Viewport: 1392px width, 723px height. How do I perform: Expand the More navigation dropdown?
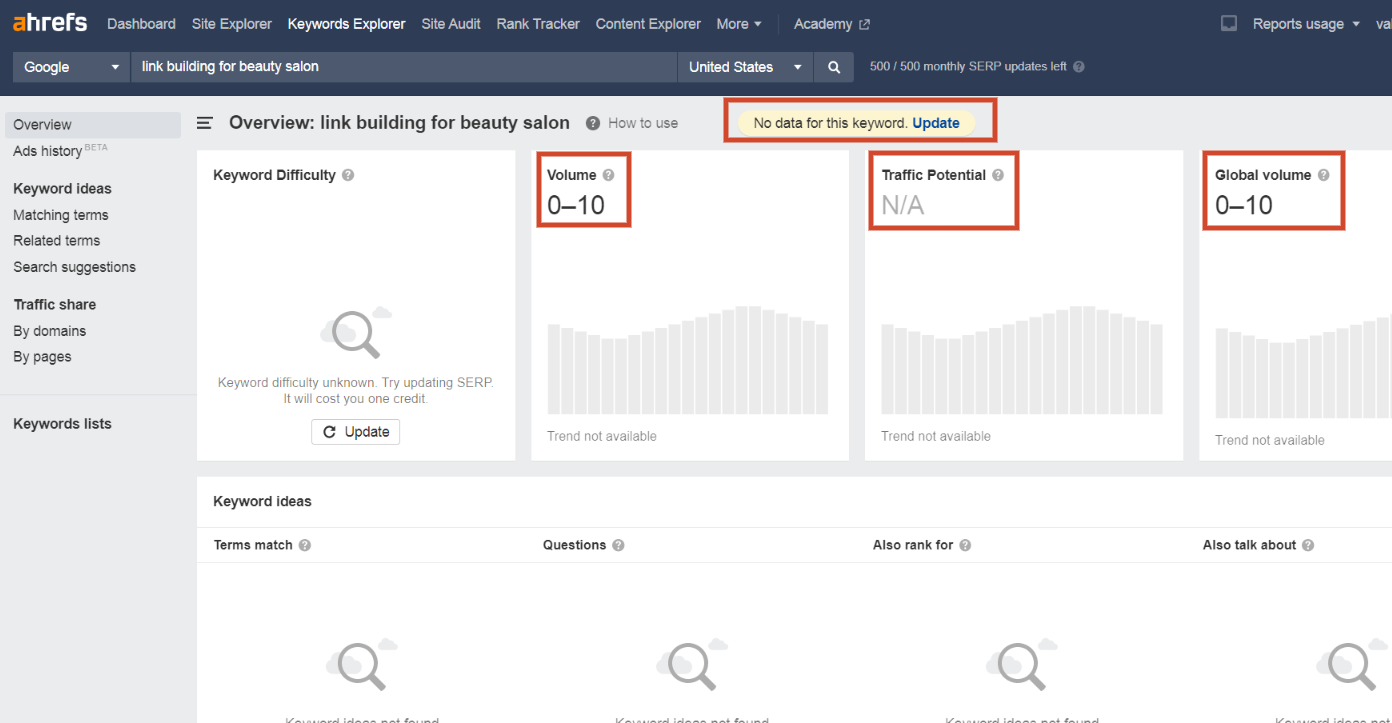[738, 23]
